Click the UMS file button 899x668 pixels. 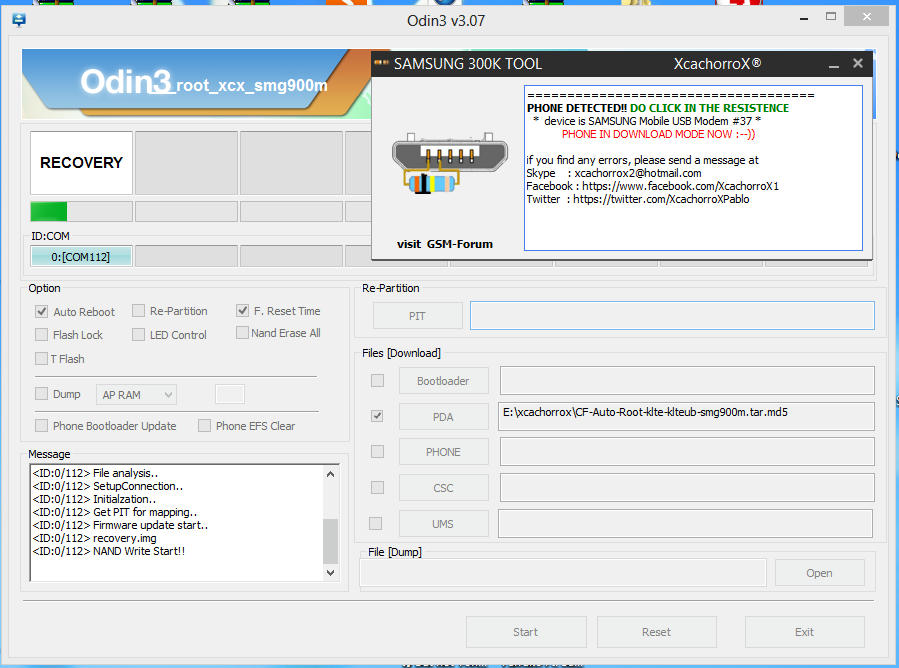click(x=444, y=524)
